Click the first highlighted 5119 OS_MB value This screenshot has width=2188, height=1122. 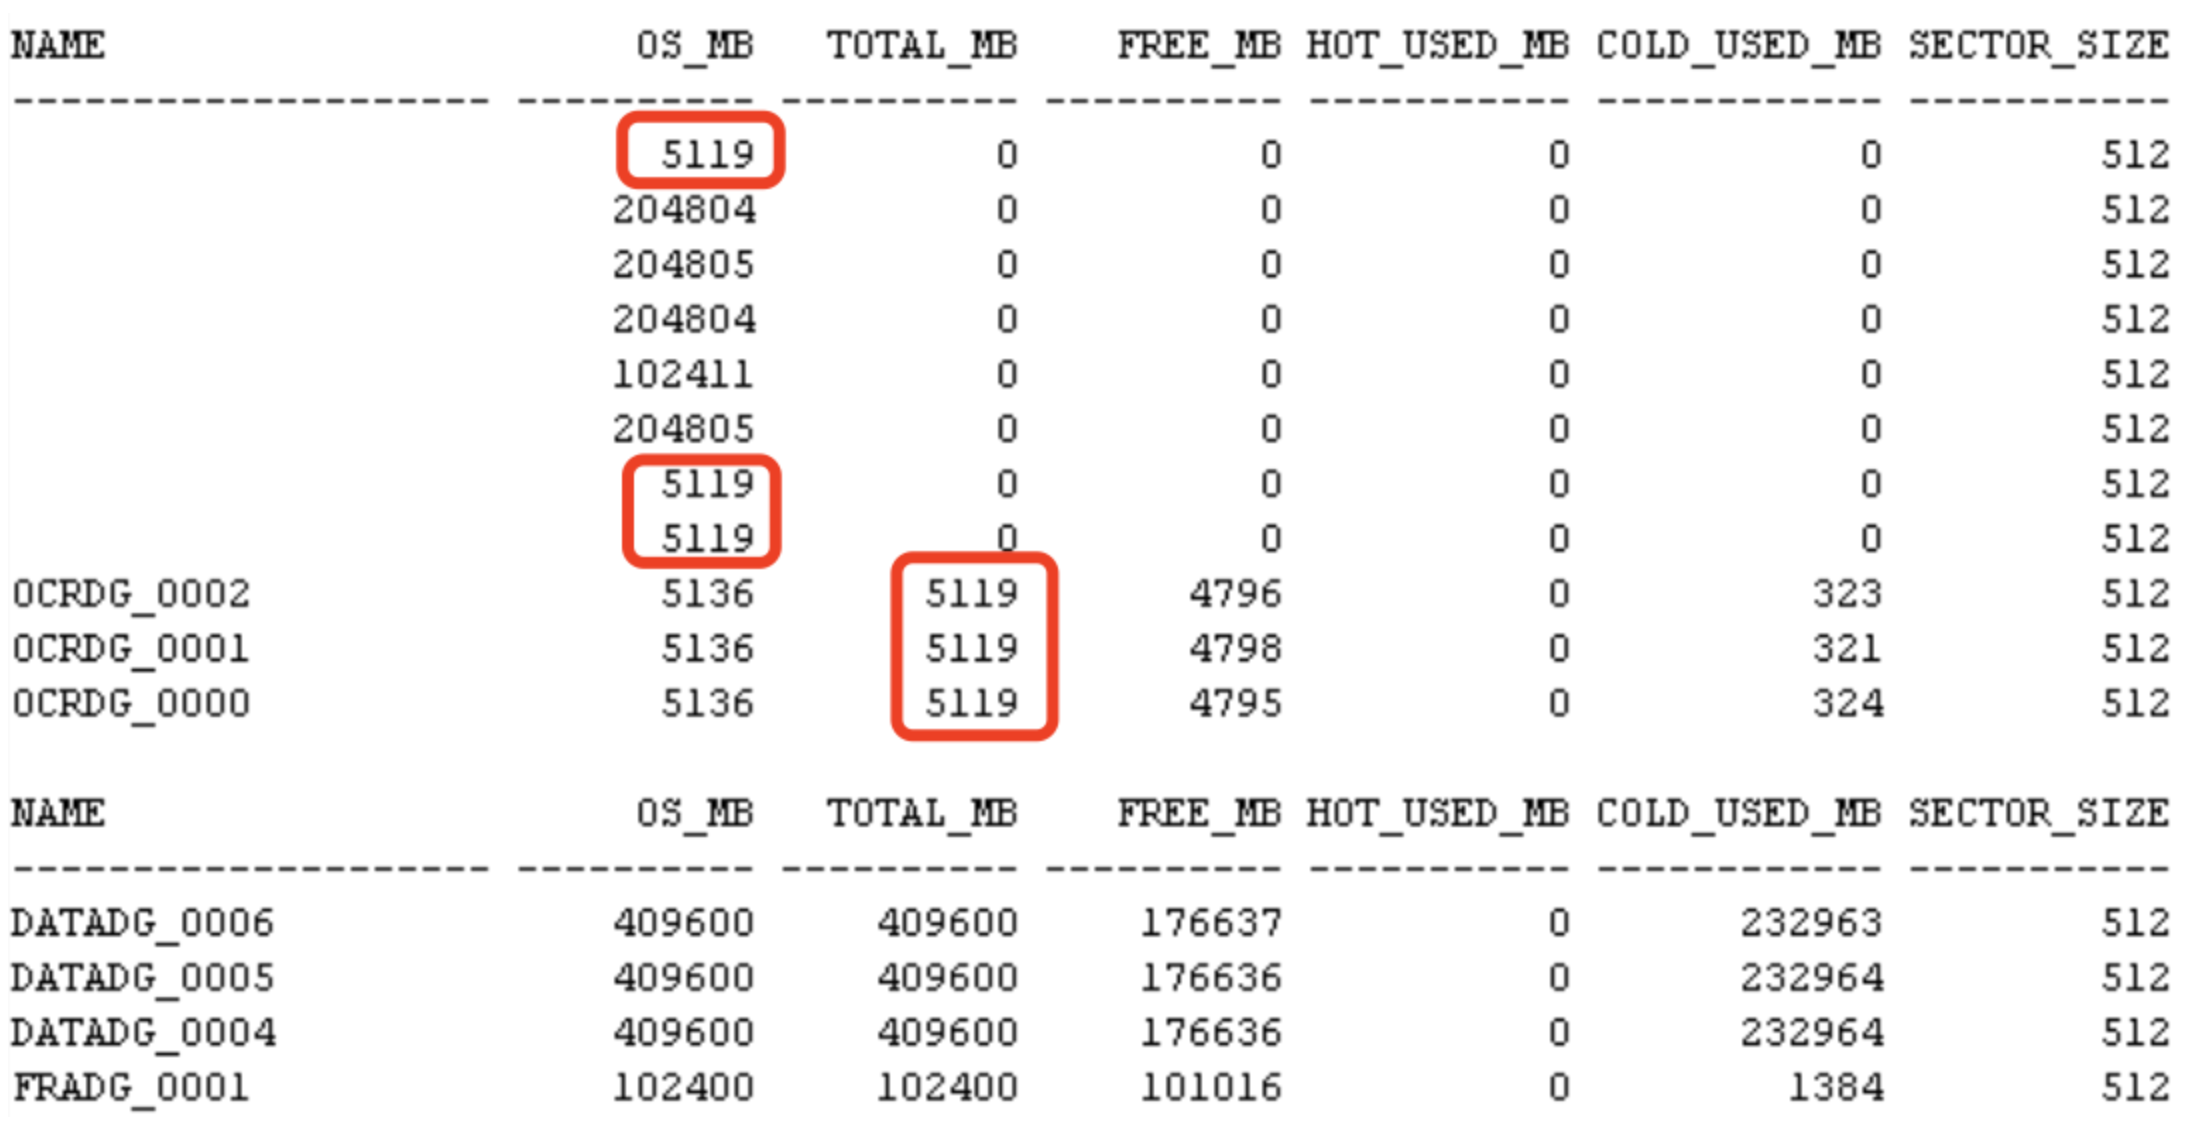click(707, 154)
